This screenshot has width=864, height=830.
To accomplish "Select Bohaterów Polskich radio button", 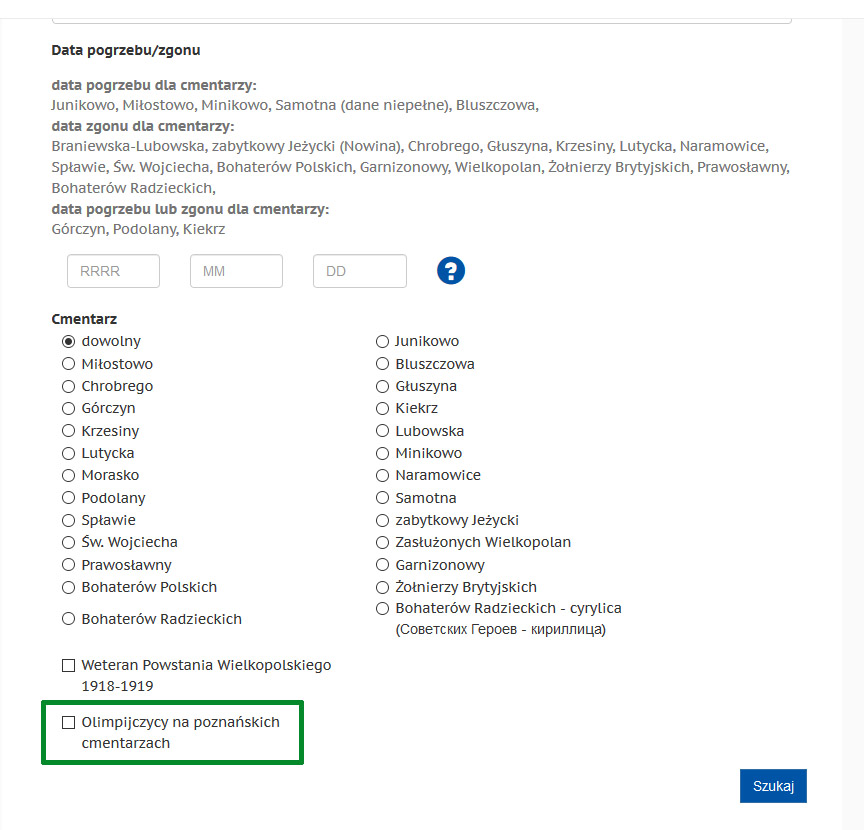I will [x=68, y=588].
